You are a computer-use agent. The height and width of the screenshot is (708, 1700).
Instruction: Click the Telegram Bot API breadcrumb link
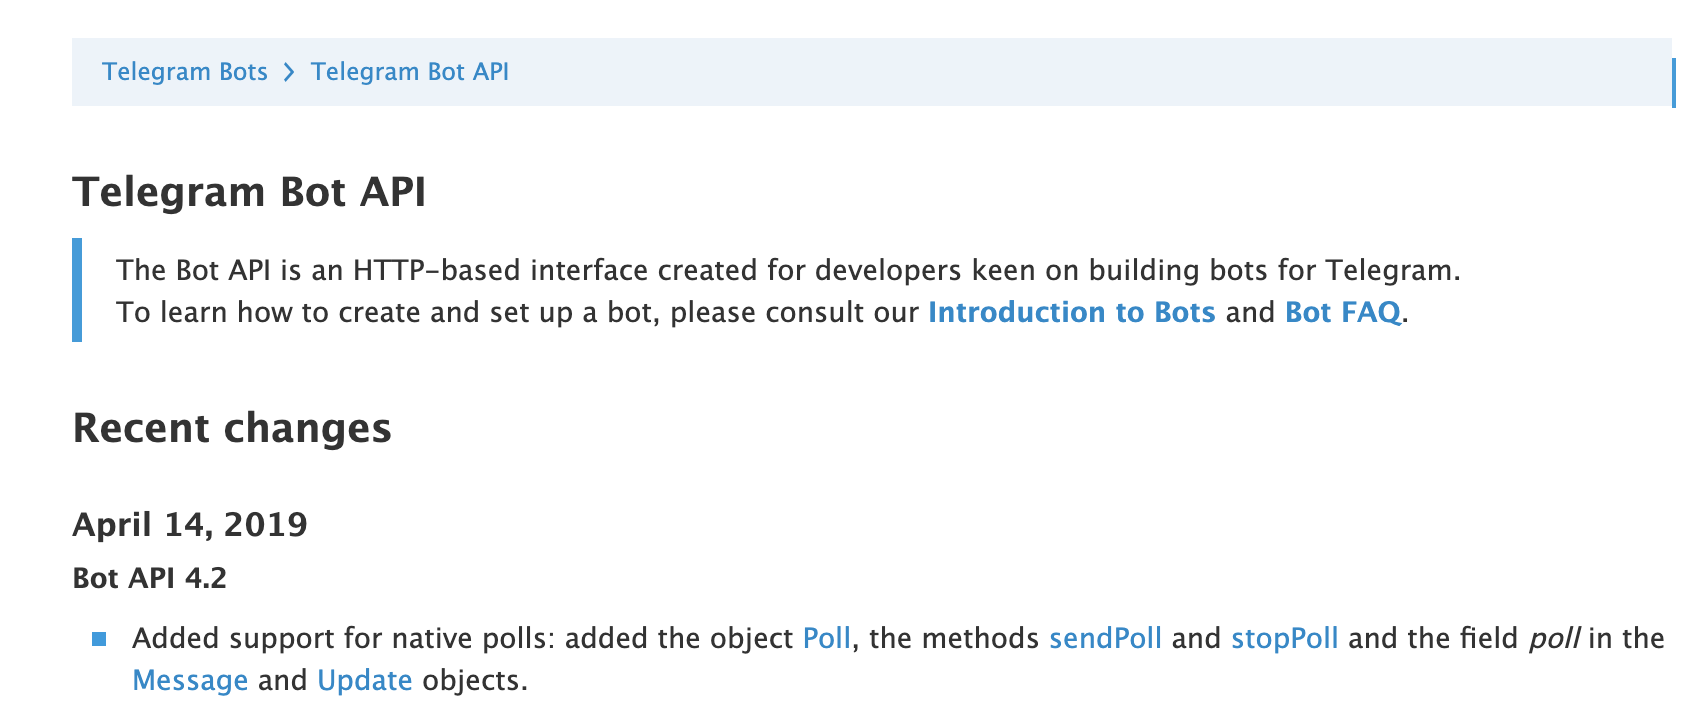click(410, 72)
